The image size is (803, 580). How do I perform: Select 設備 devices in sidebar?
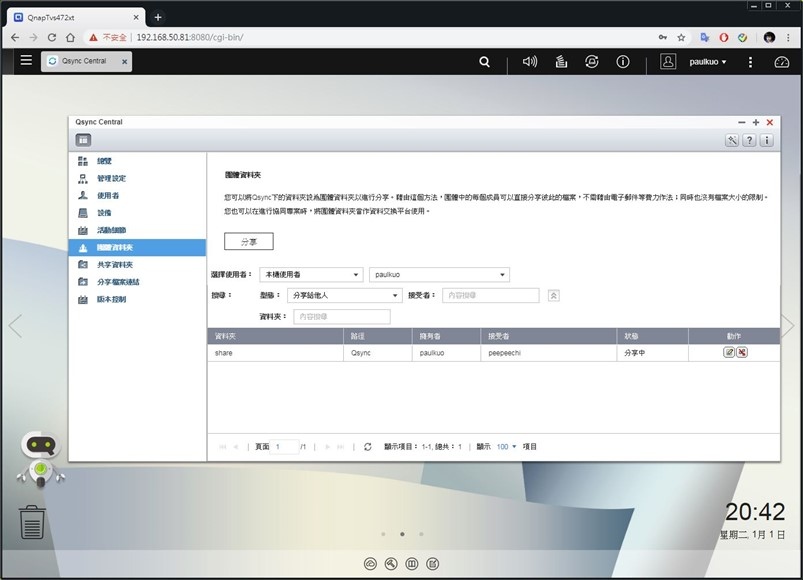tap(137, 213)
